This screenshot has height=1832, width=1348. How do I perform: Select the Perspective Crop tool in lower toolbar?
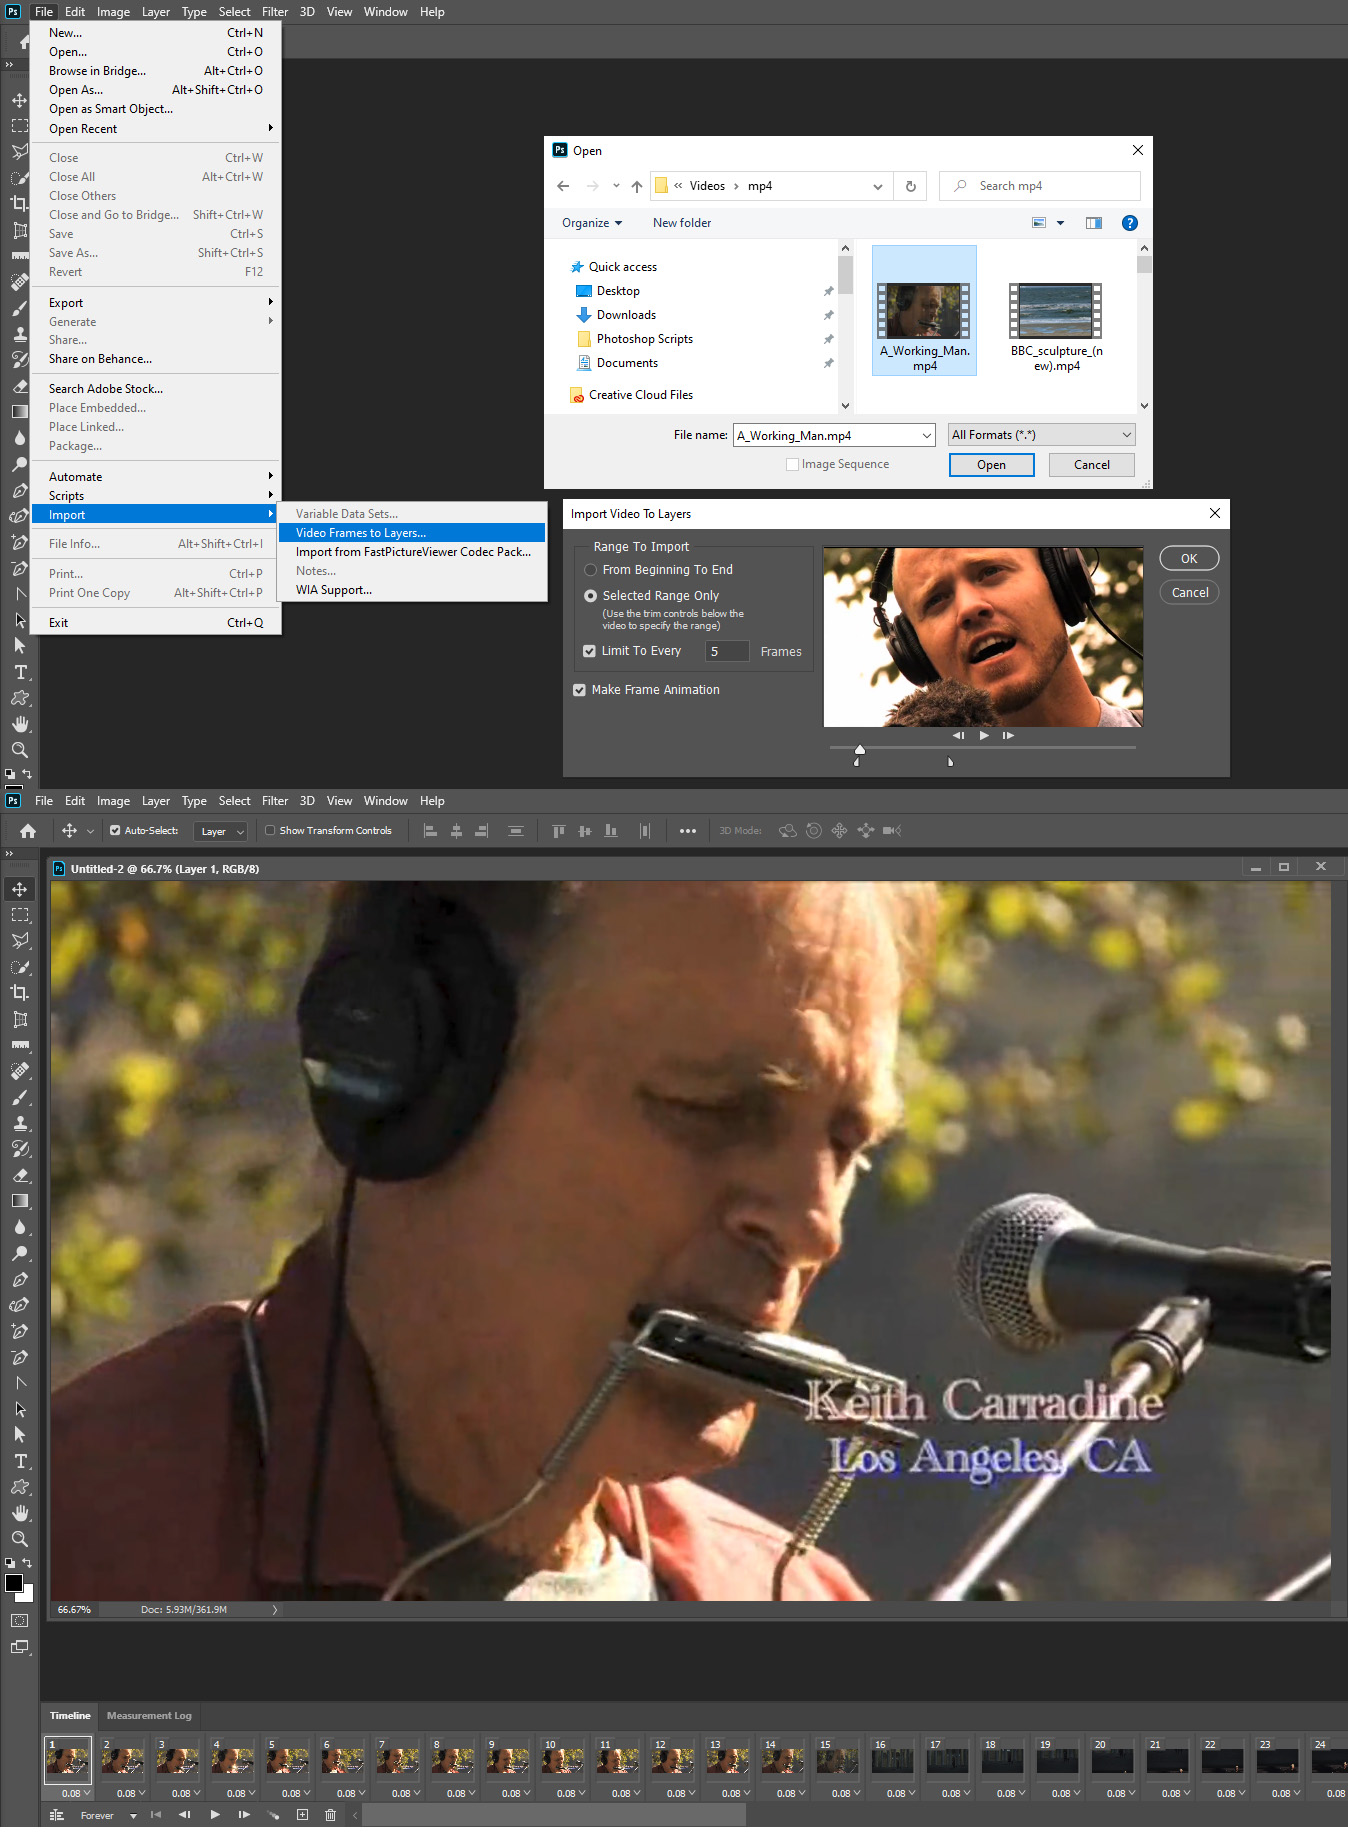point(20,1019)
